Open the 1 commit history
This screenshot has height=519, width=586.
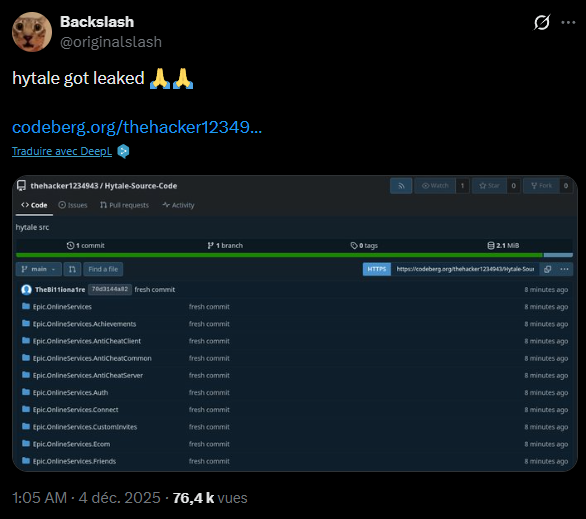pos(86,245)
